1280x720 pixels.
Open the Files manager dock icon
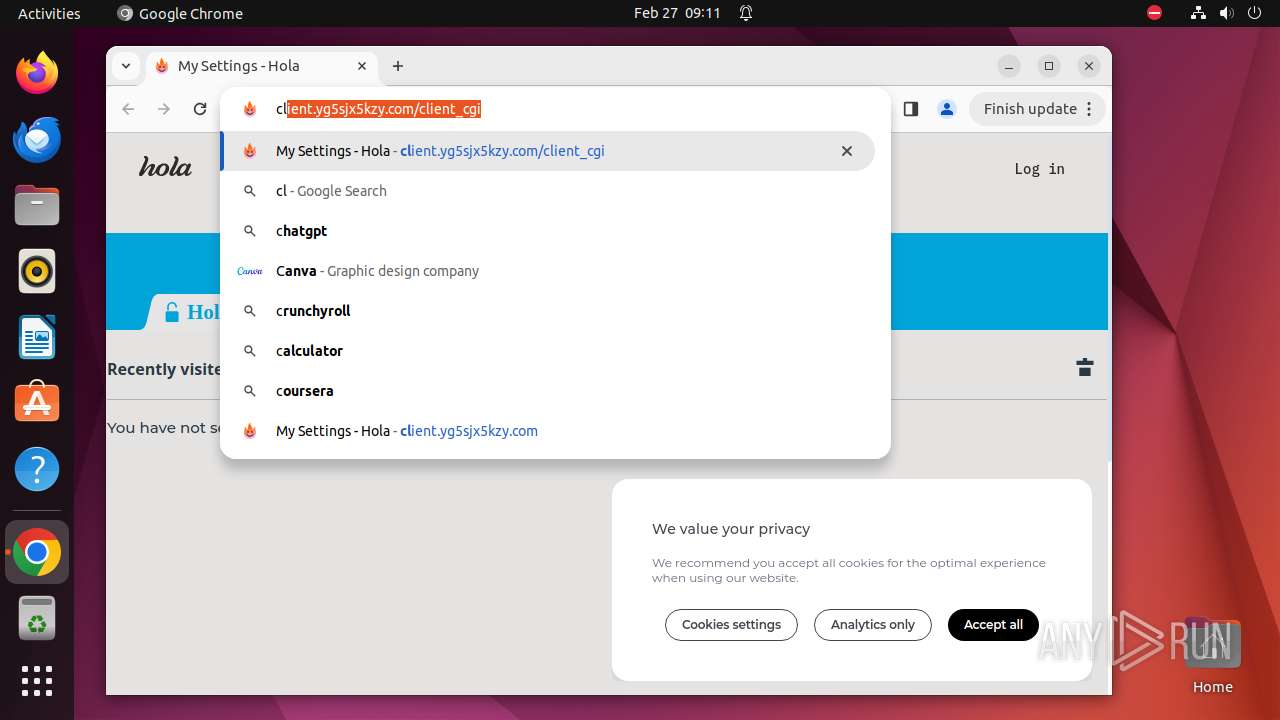click(37, 205)
